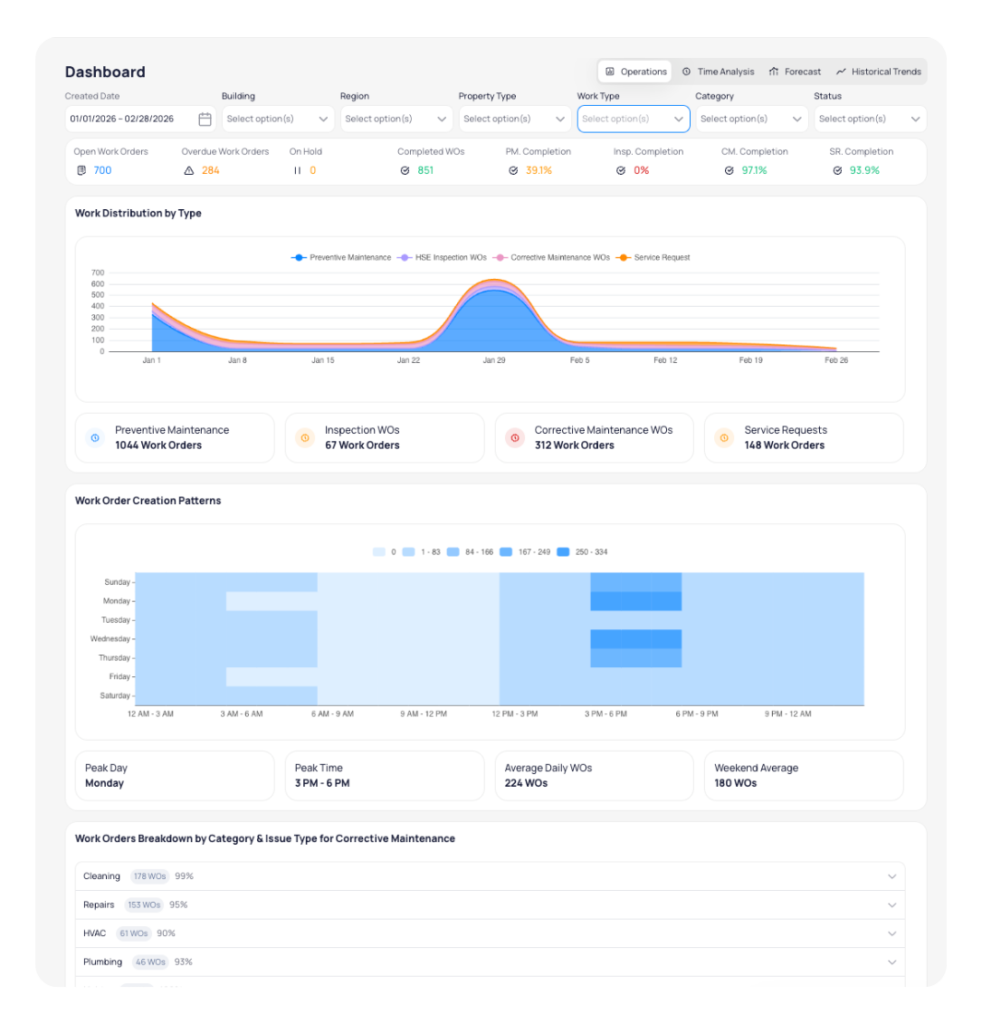Switch to the Time Analysis tab
The width and height of the screenshot is (982, 1024).
click(x=717, y=72)
